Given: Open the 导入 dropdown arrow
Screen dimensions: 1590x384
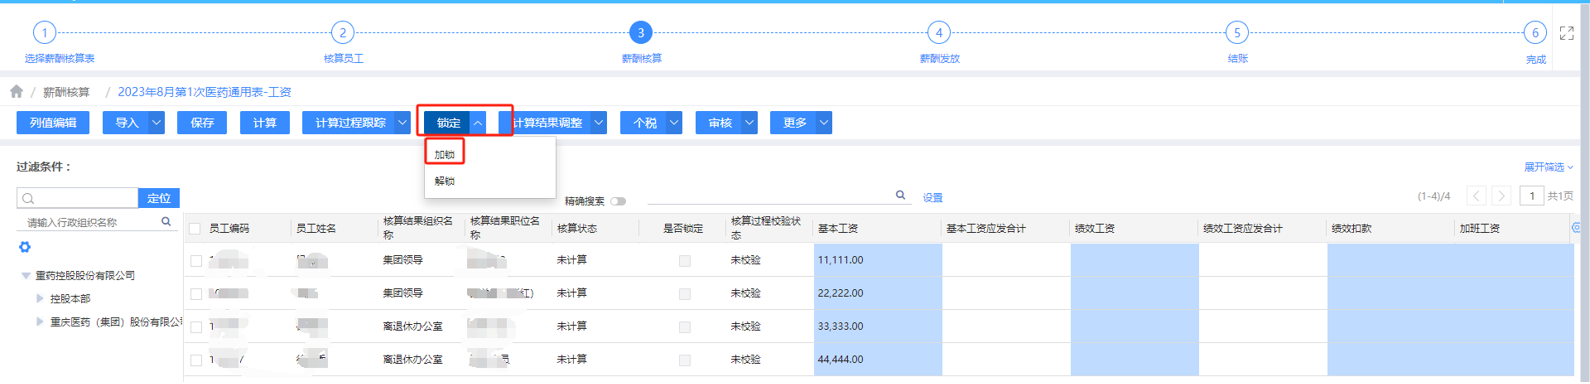Looking at the screenshot, I should (x=157, y=123).
